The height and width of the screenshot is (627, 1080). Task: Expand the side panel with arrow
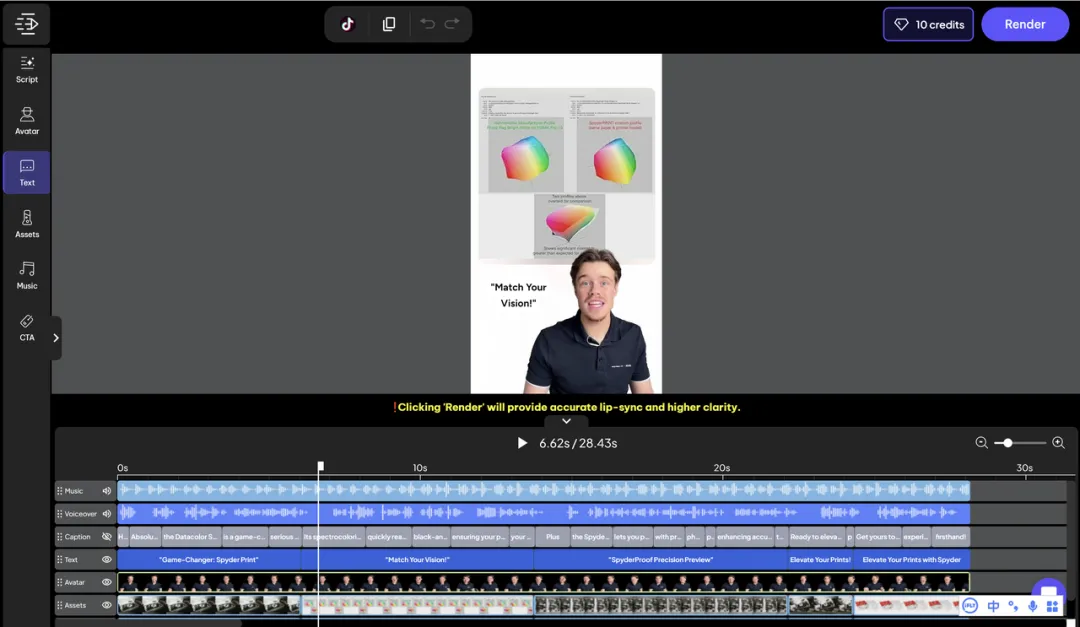coord(56,338)
